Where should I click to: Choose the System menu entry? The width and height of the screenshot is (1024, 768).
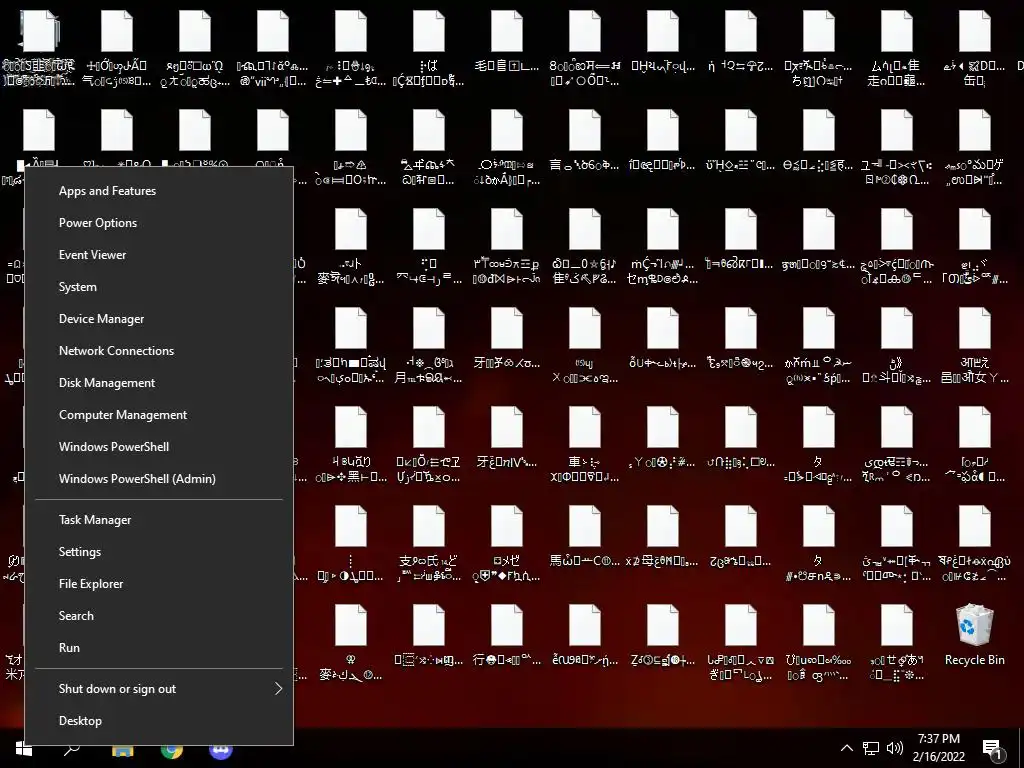(x=159, y=287)
